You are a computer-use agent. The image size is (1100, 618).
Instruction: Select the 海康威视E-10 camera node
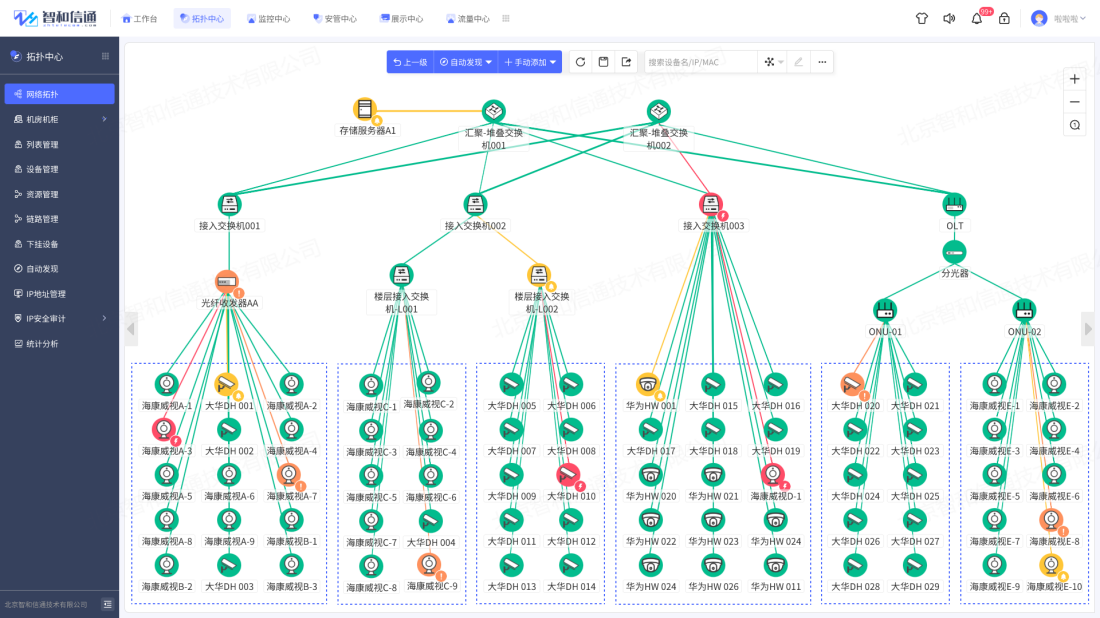[x=1051, y=565]
